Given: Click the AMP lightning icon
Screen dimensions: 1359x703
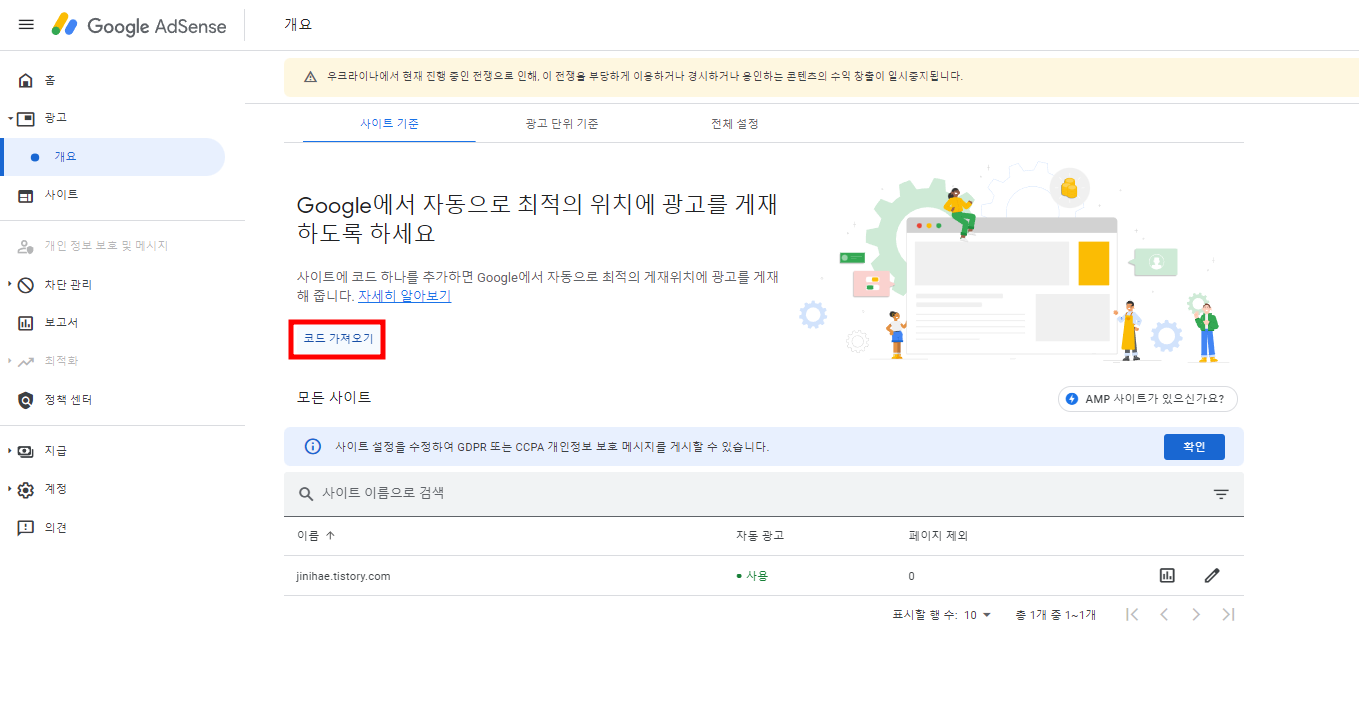Looking at the screenshot, I should [1073, 399].
